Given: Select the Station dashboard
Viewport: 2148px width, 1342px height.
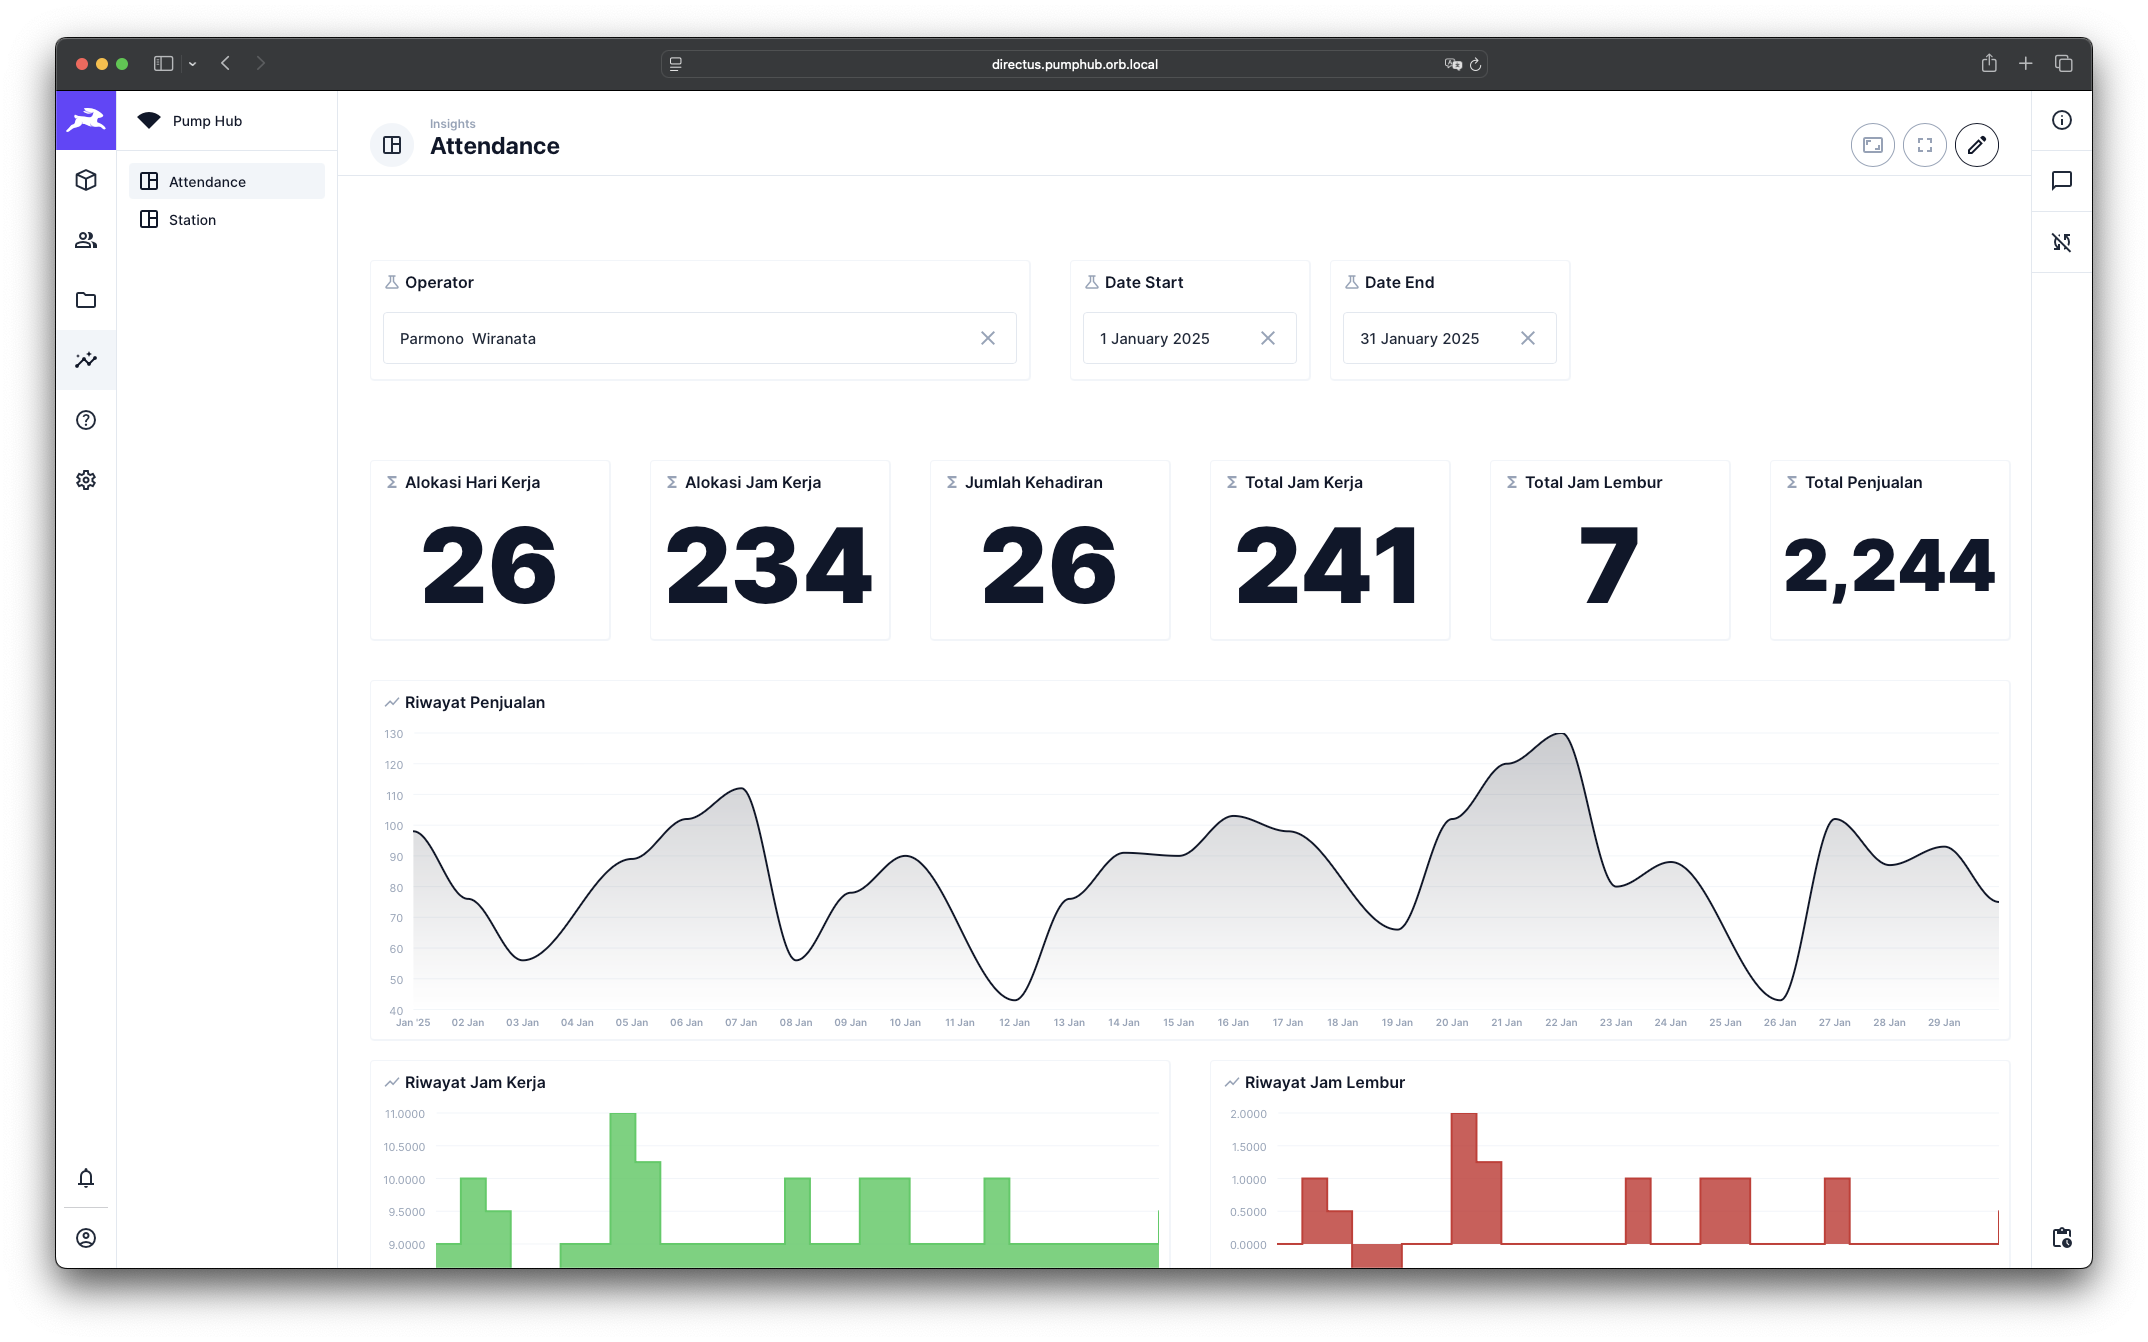Looking at the screenshot, I should [192, 220].
